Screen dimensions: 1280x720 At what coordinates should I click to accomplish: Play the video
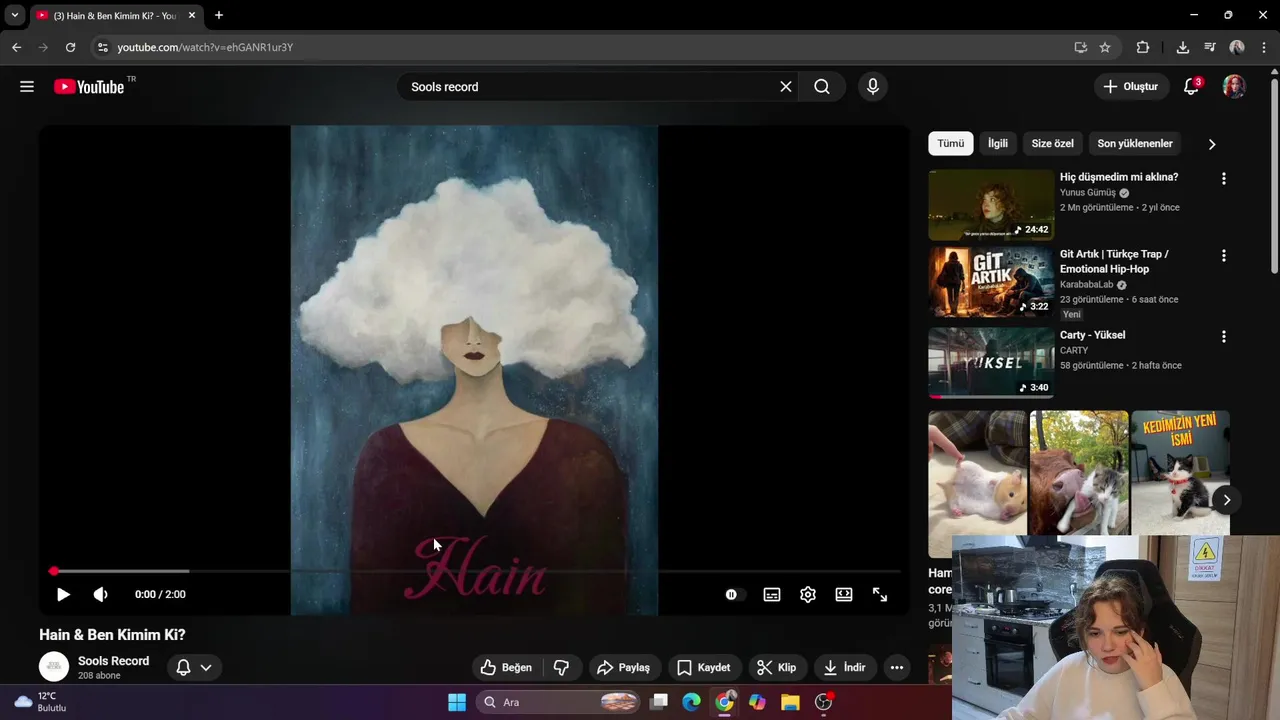63,594
